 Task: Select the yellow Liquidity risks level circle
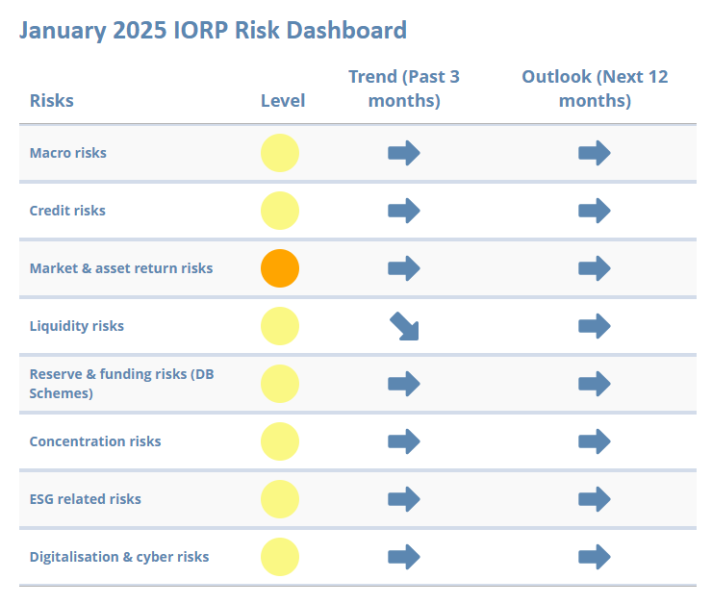pyautogui.click(x=280, y=326)
